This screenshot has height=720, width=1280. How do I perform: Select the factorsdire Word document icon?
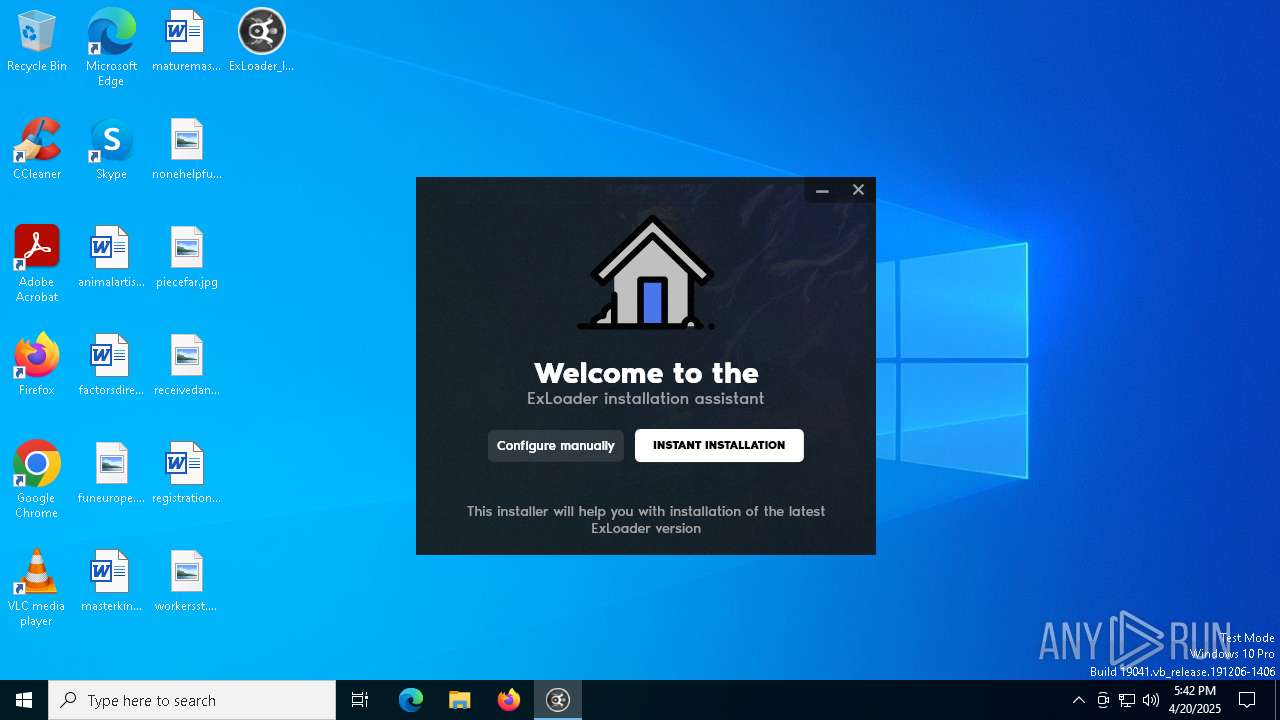pyautogui.click(x=111, y=366)
